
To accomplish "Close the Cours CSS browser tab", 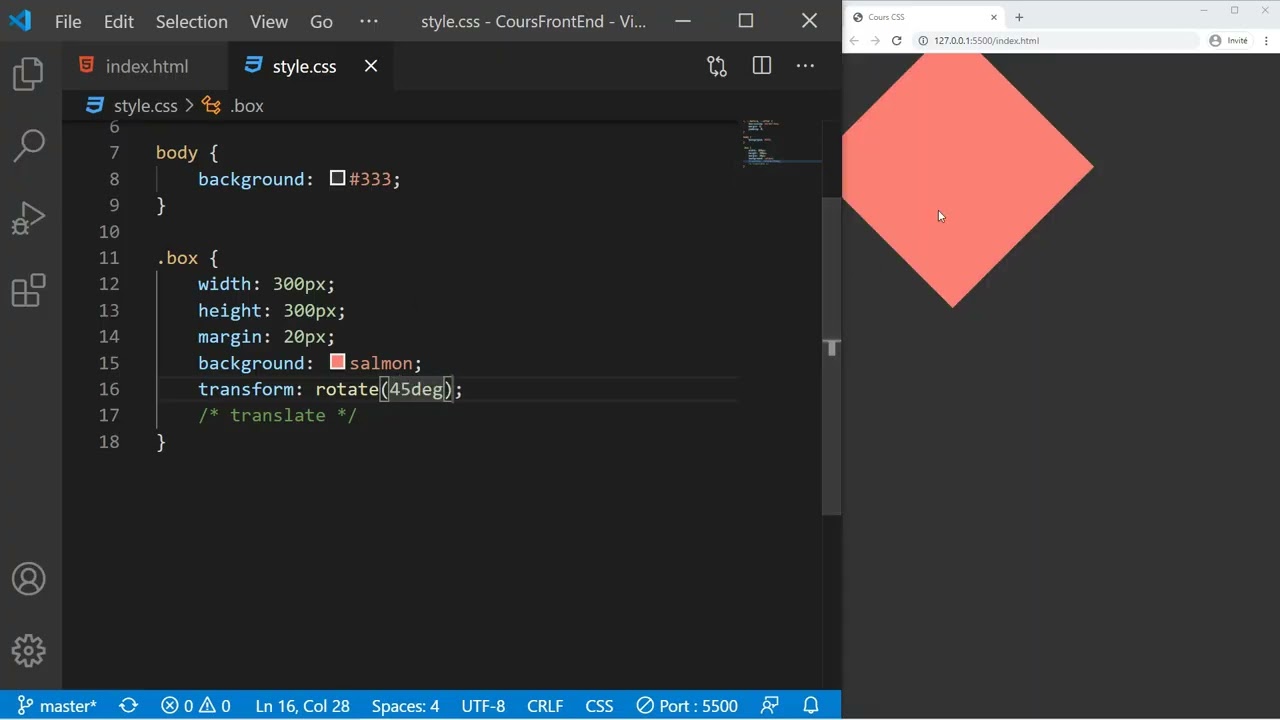I will (994, 17).
